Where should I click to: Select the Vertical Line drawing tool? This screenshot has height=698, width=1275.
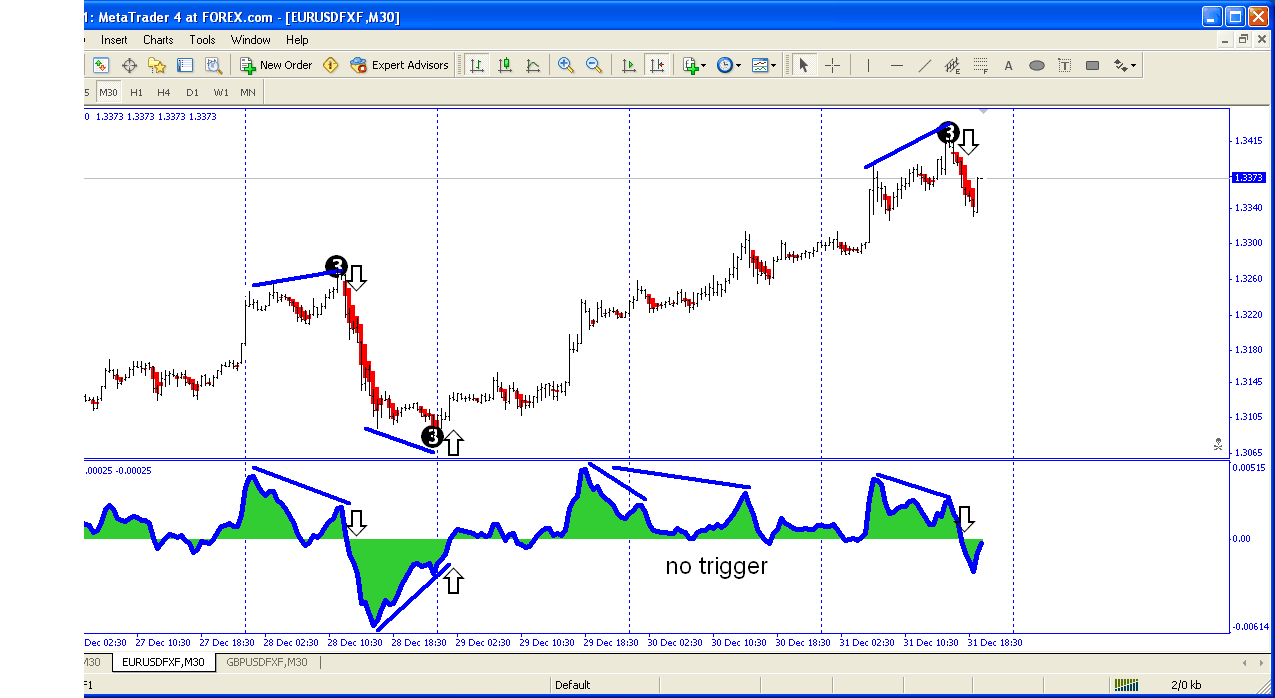pos(868,66)
